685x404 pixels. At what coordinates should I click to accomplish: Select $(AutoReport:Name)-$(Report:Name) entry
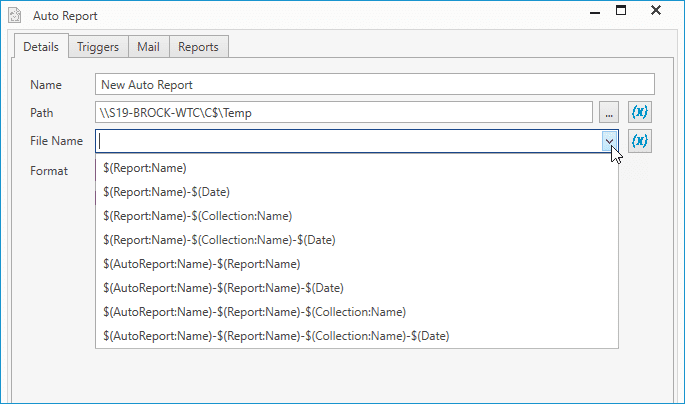(356, 264)
